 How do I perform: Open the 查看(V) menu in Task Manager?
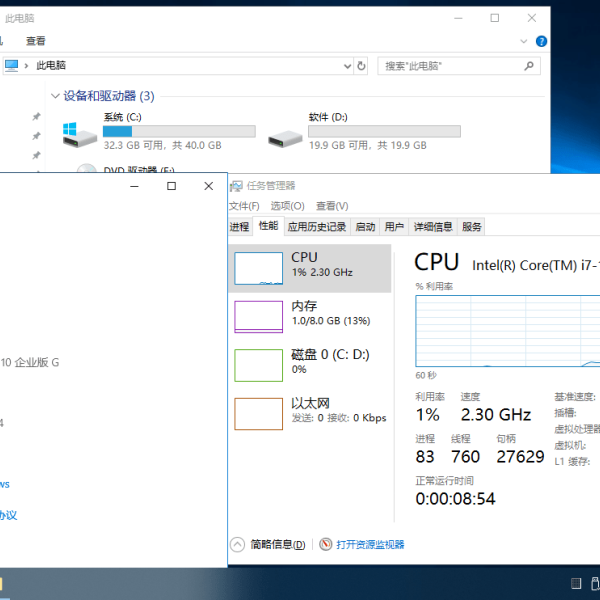[x=332, y=206]
